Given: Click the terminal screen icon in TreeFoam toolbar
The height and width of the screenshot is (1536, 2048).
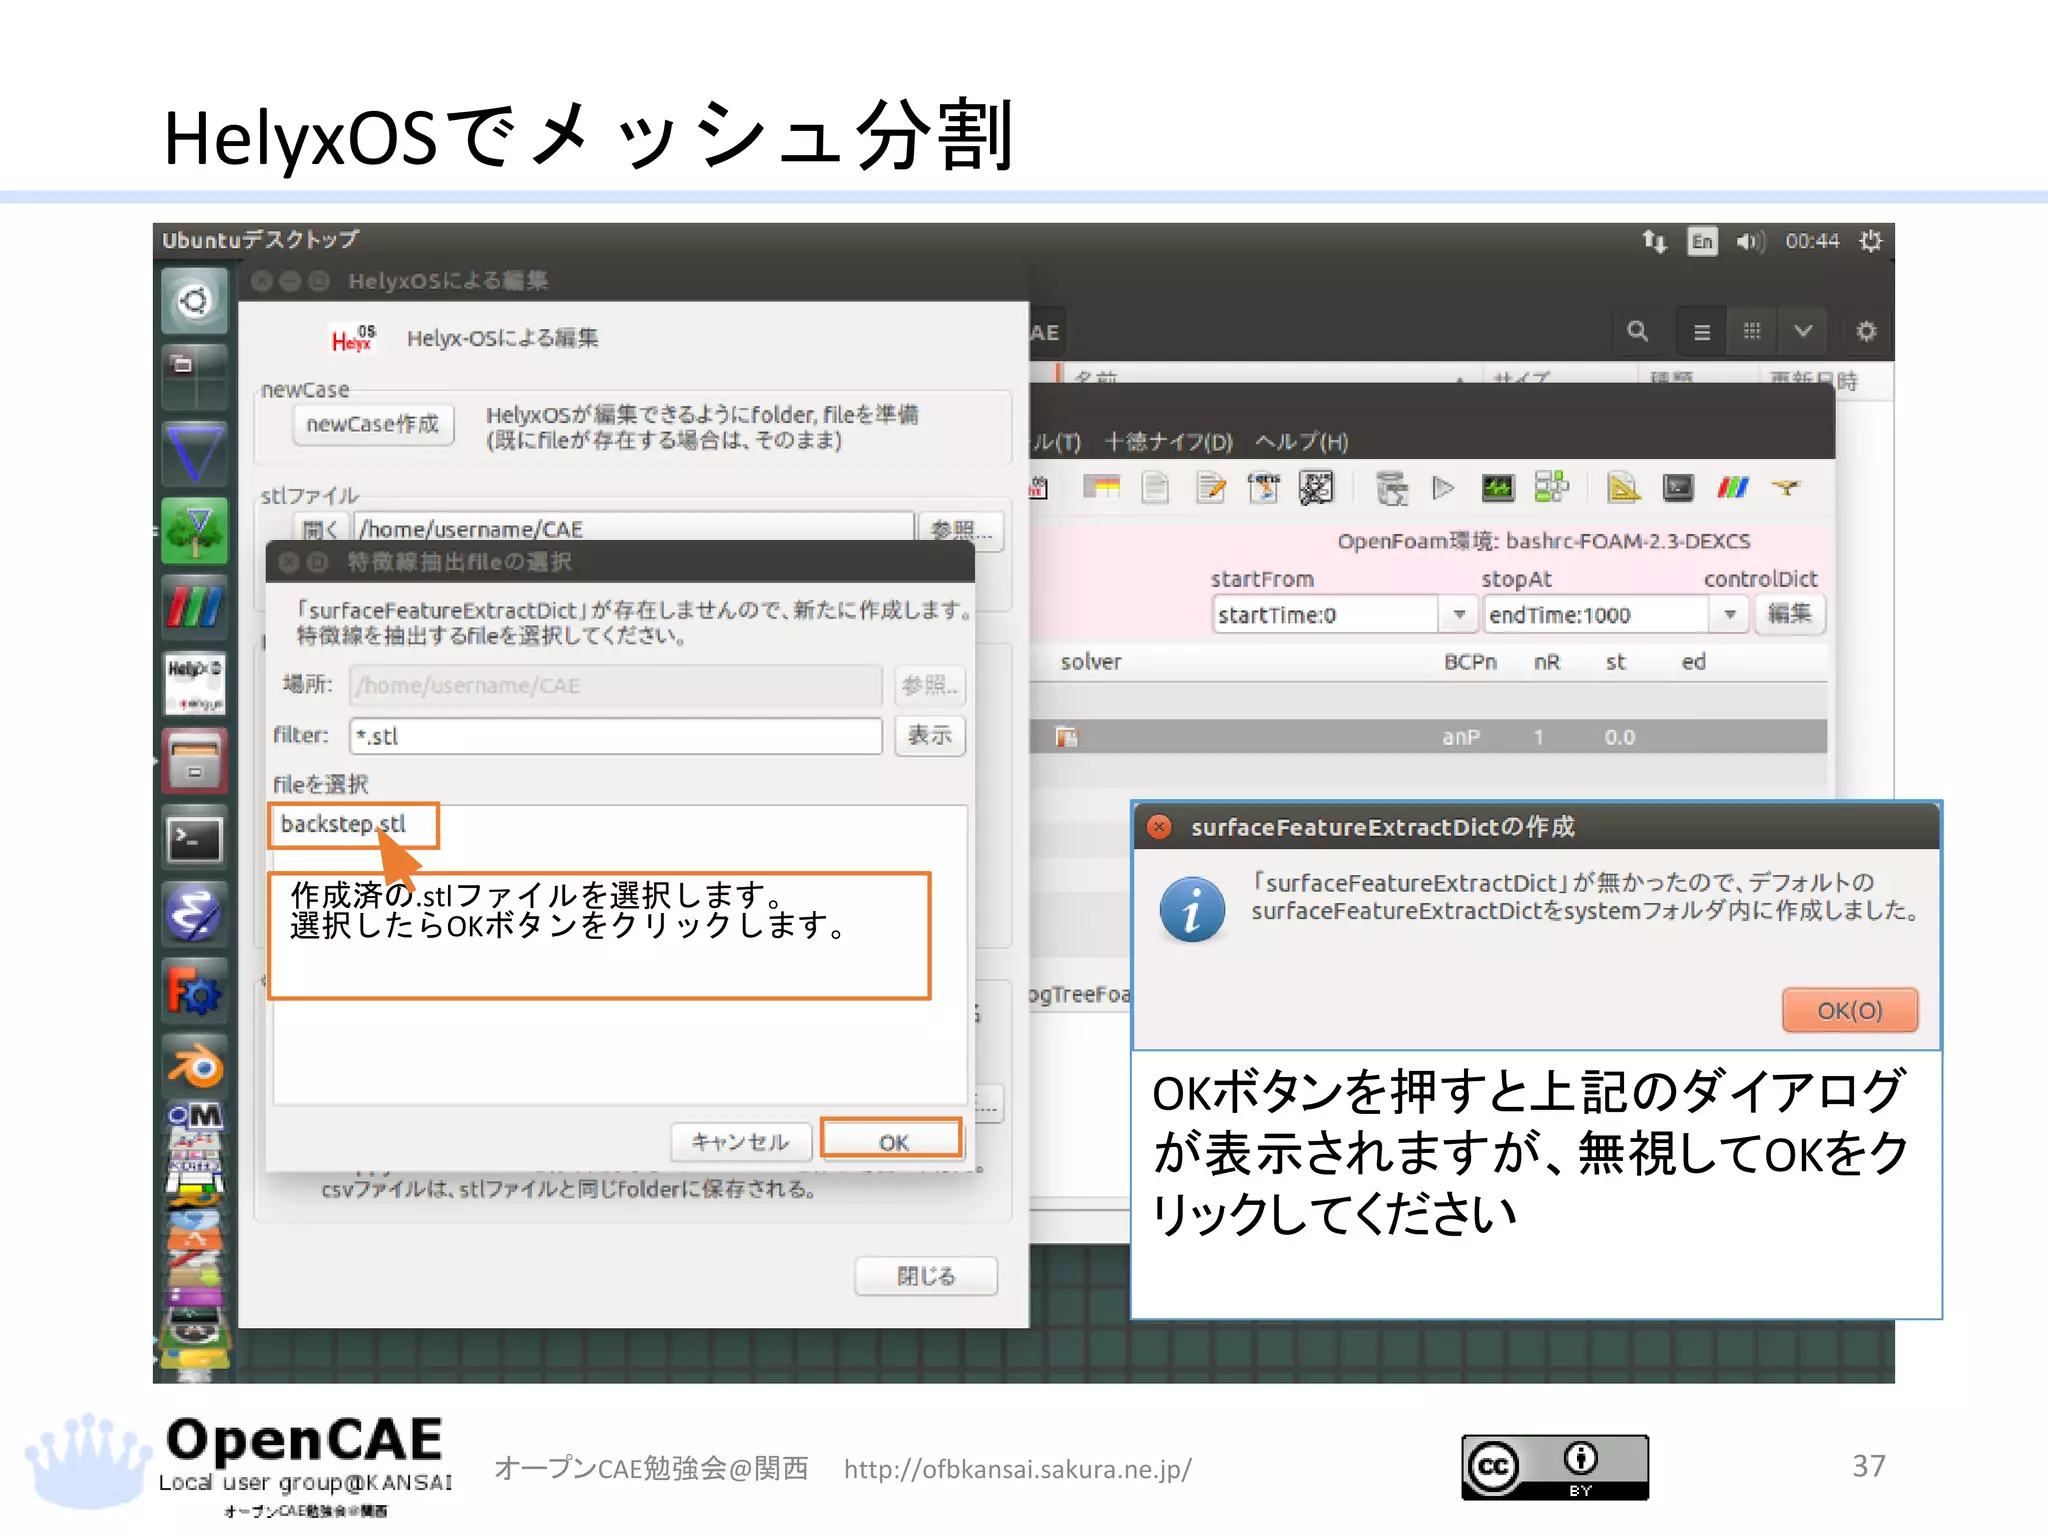Looking at the screenshot, I should point(1678,488).
